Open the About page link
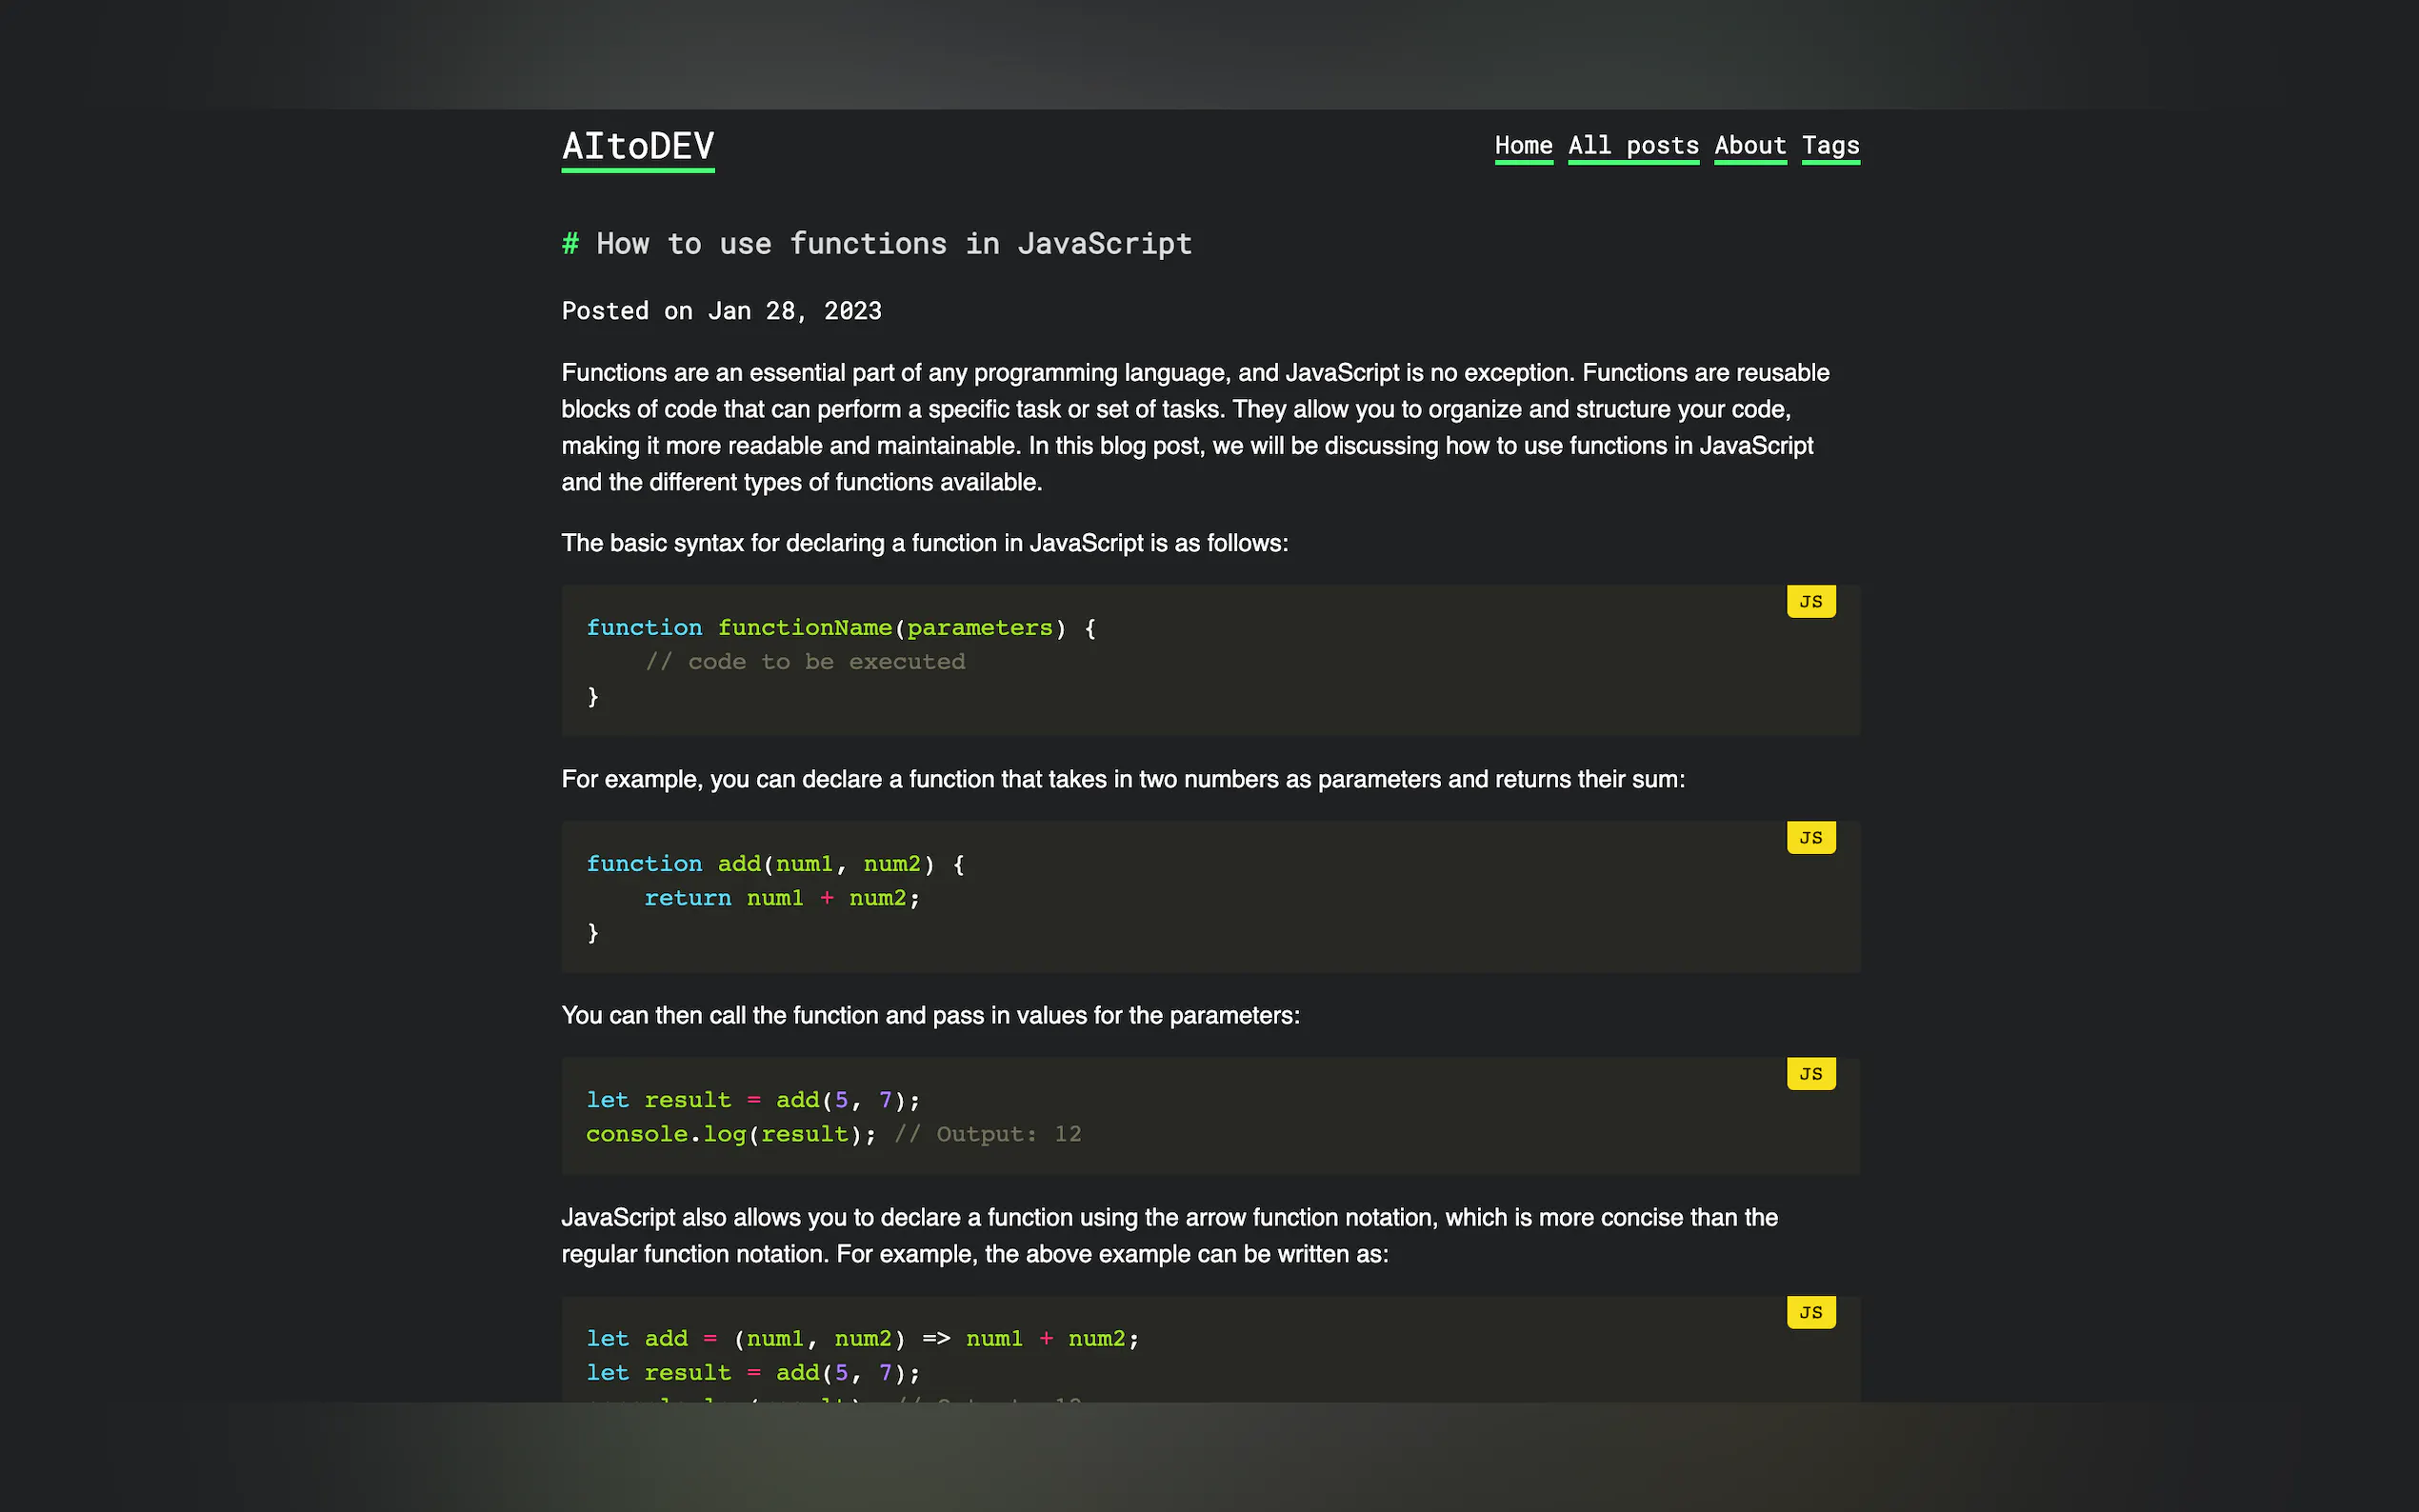 pyautogui.click(x=1749, y=146)
